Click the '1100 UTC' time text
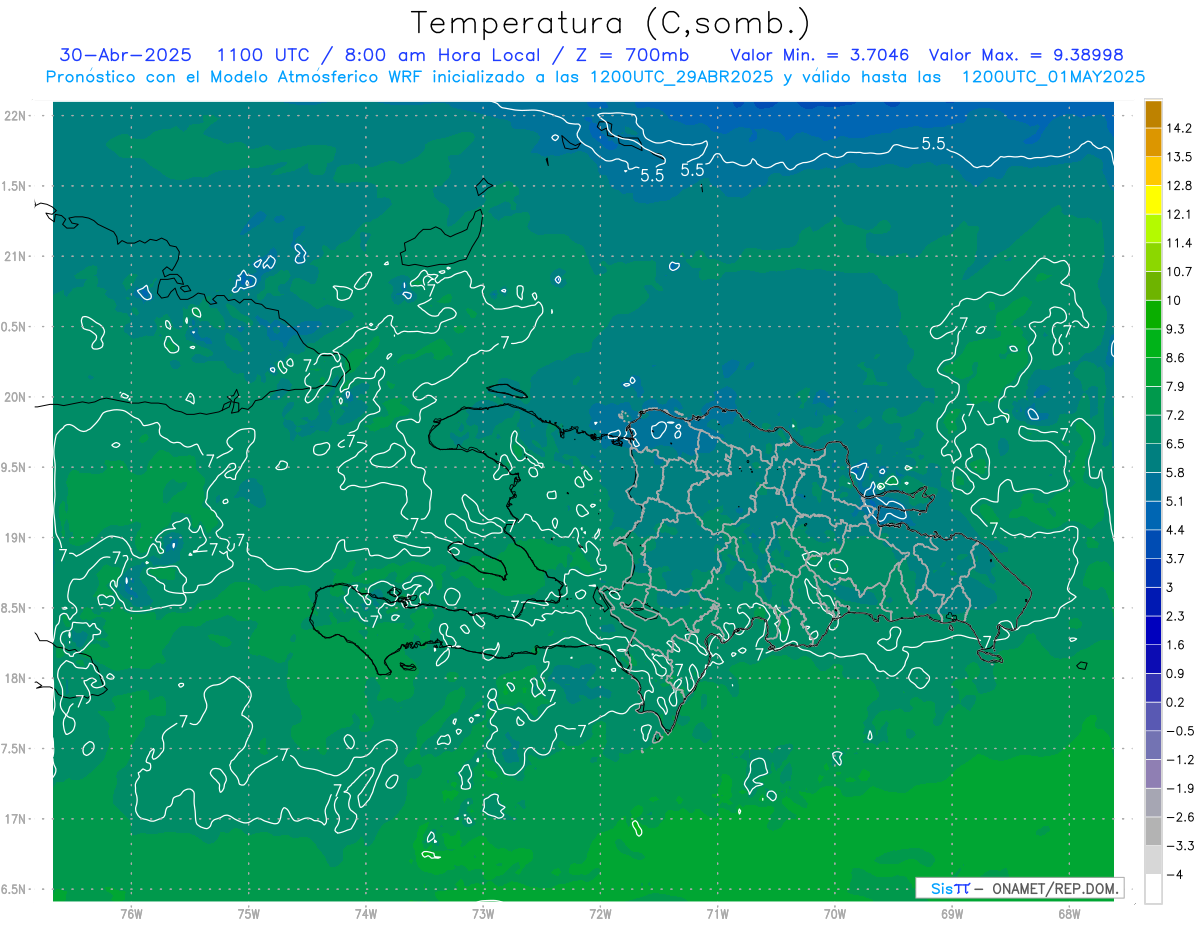Image resolution: width=1200 pixels, height=927 pixels. (x=262, y=55)
